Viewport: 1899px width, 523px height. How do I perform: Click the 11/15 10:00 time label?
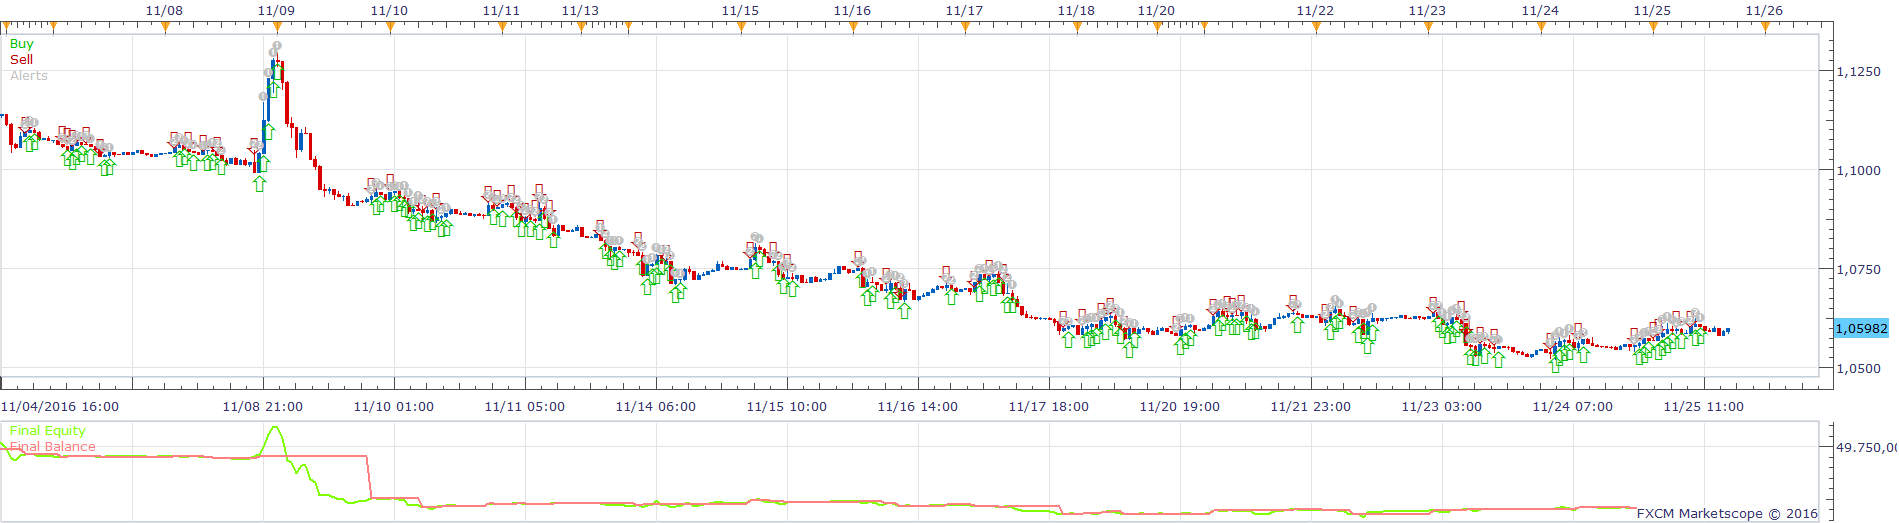[x=787, y=407]
